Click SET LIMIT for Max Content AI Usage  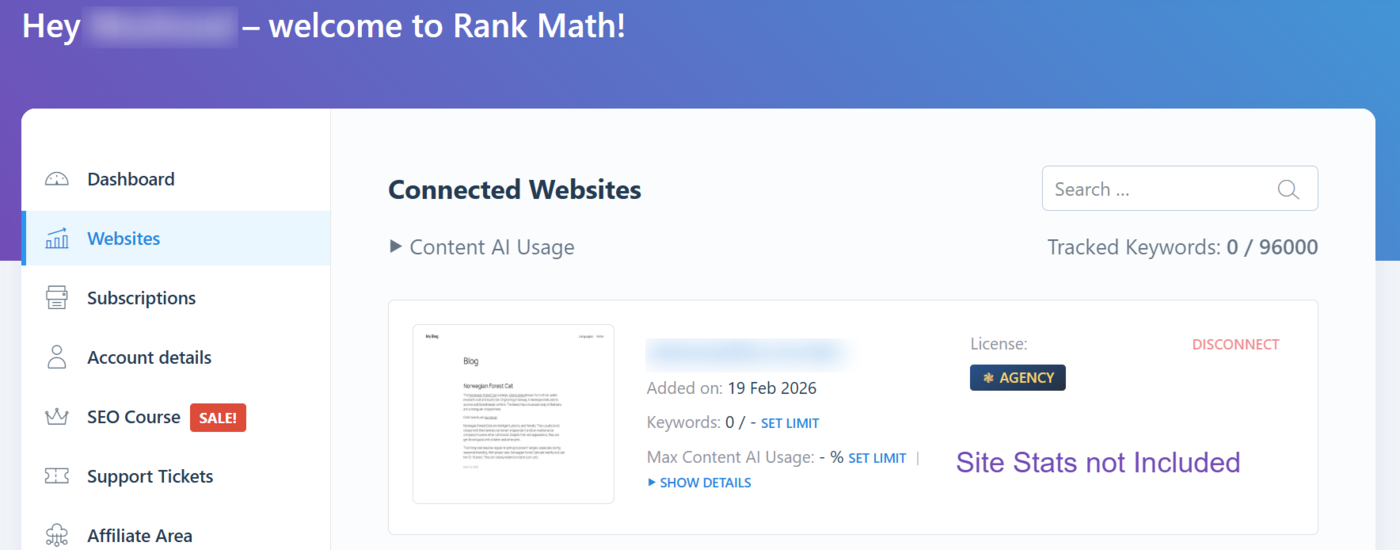(x=877, y=458)
